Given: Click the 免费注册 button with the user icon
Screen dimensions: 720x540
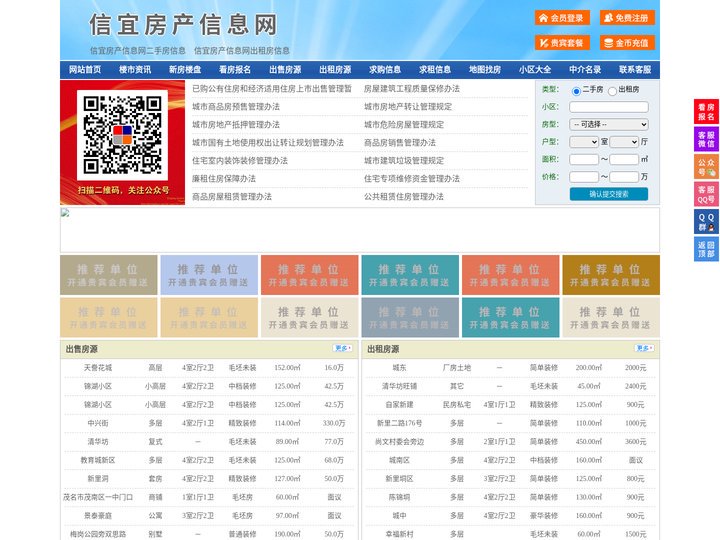Looking at the screenshot, I should click(x=627, y=18).
